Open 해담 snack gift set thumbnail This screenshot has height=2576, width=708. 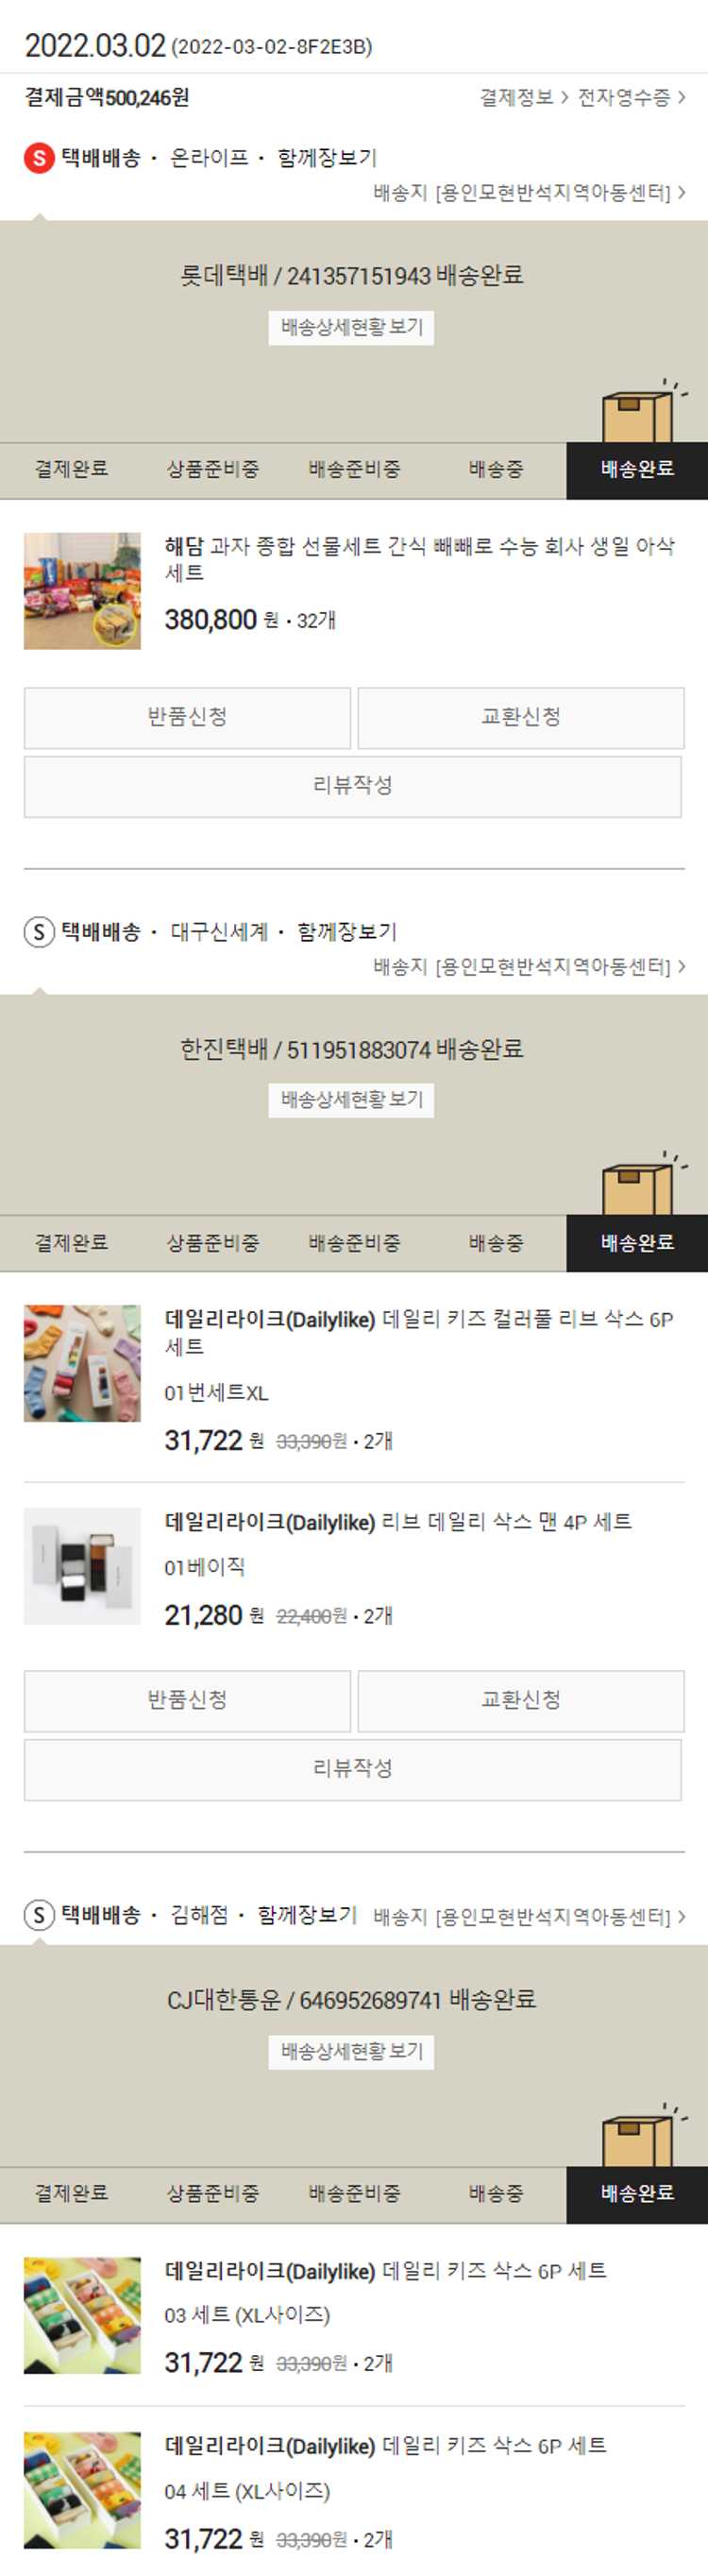[x=82, y=591]
